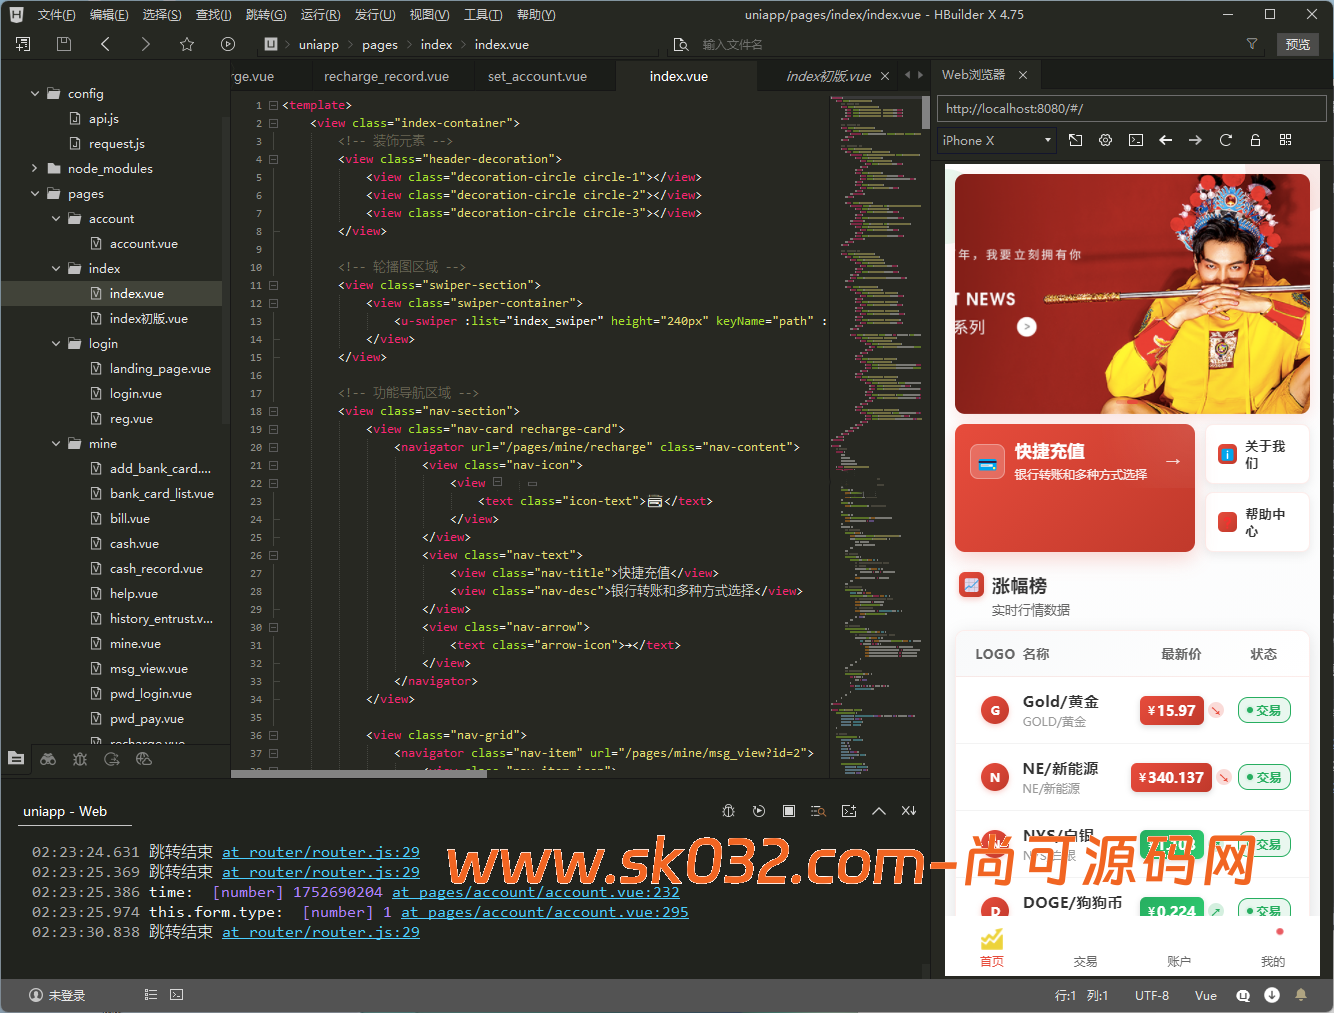Click the editor horizontal scrollbar
Screen dimensions: 1334x1013
(x=345, y=773)
